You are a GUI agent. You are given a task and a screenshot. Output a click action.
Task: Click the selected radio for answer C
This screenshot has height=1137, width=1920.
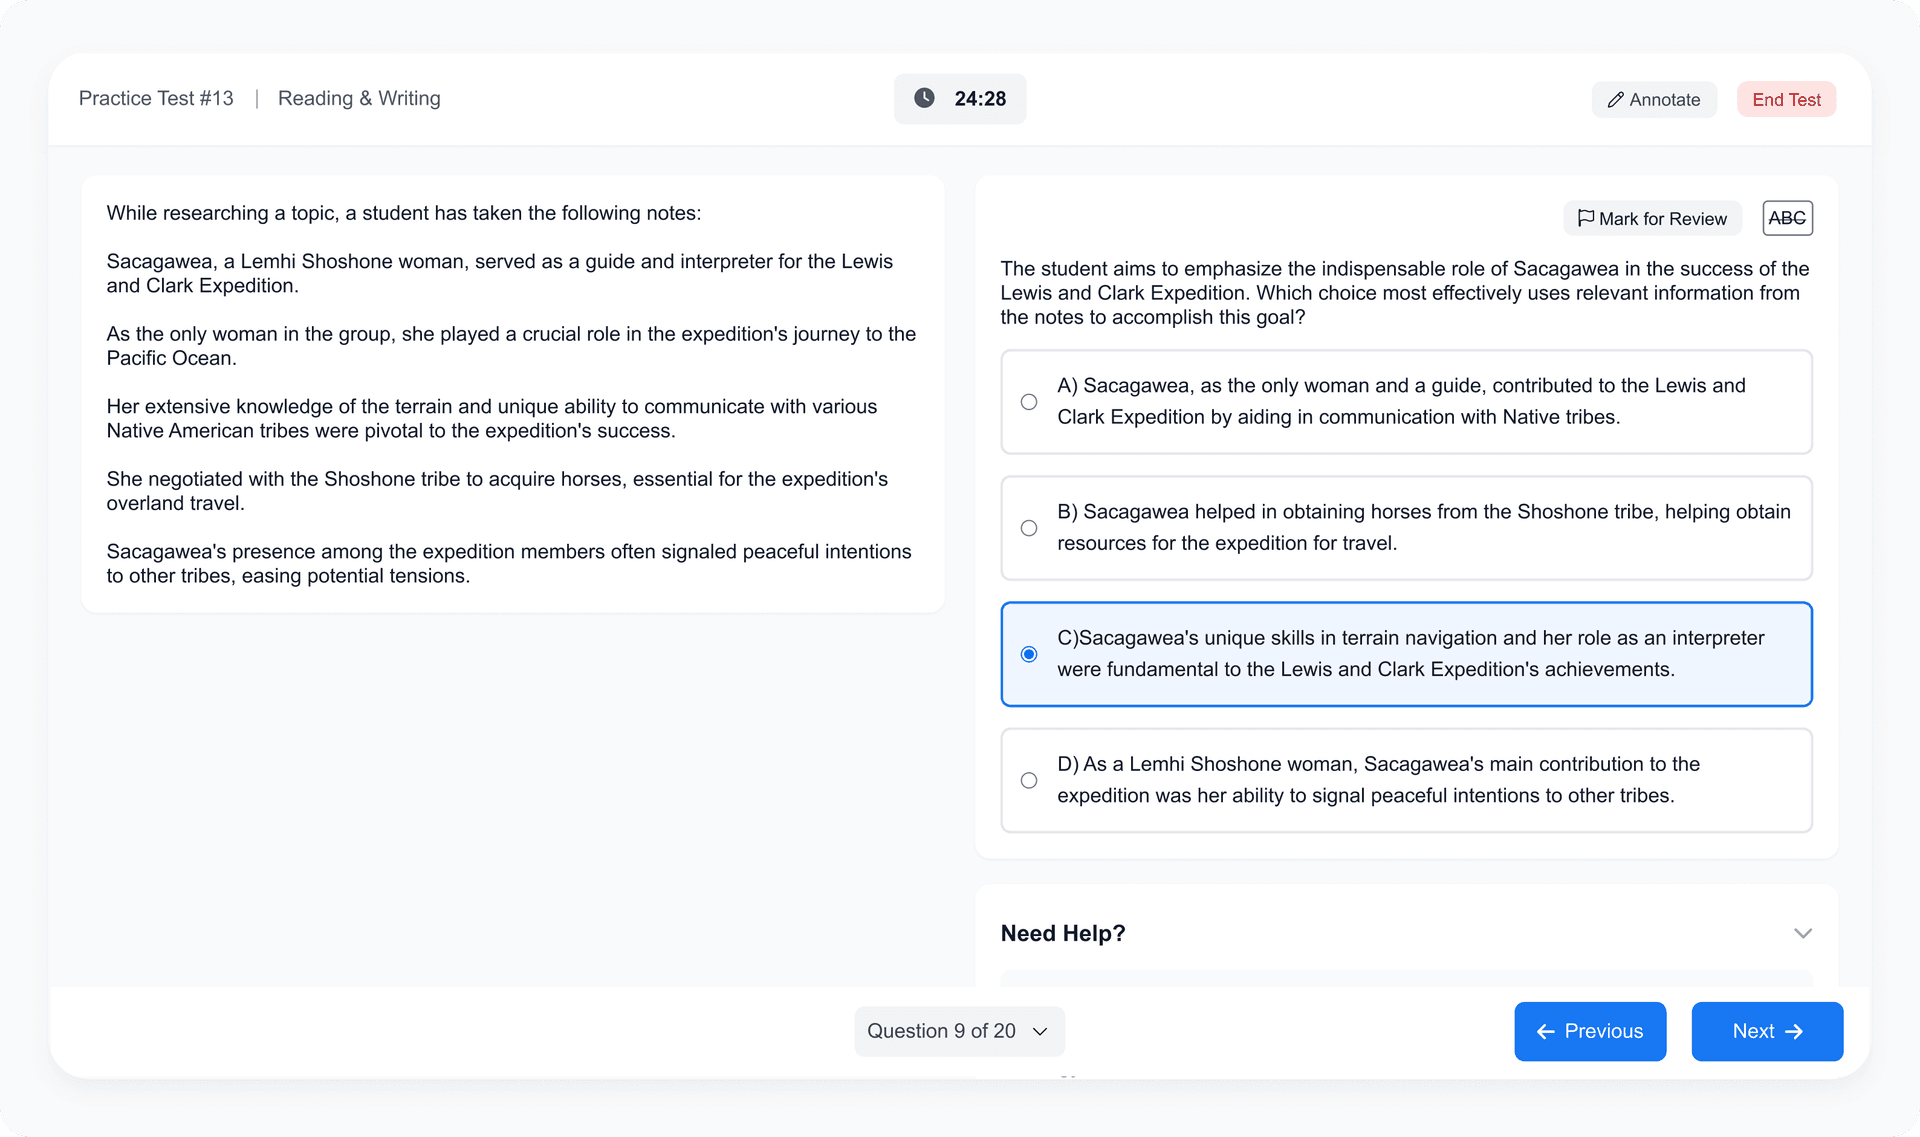[x=1029, y=654]
